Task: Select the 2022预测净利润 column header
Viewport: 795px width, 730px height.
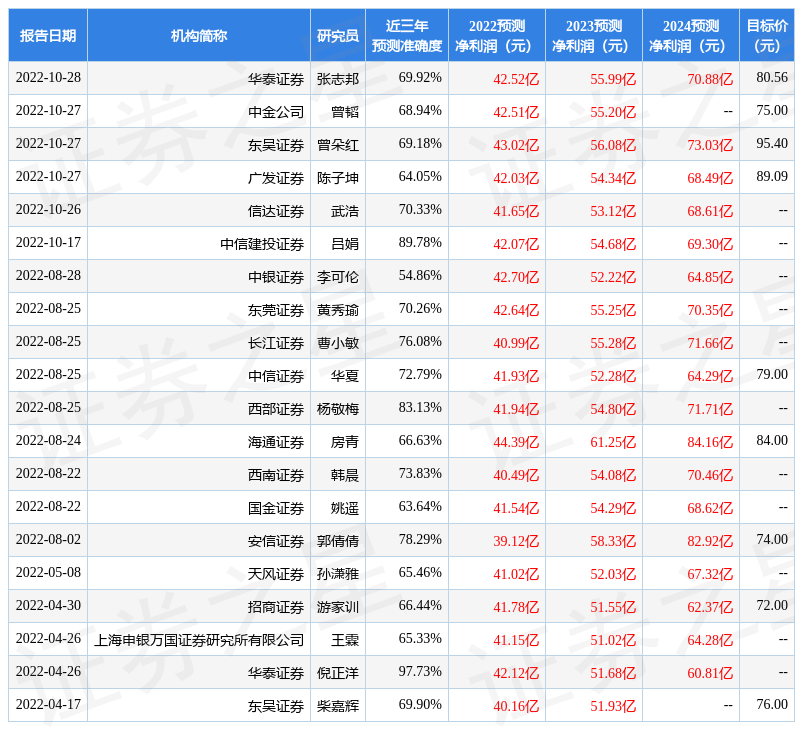Action: click(x=496, y=36)
